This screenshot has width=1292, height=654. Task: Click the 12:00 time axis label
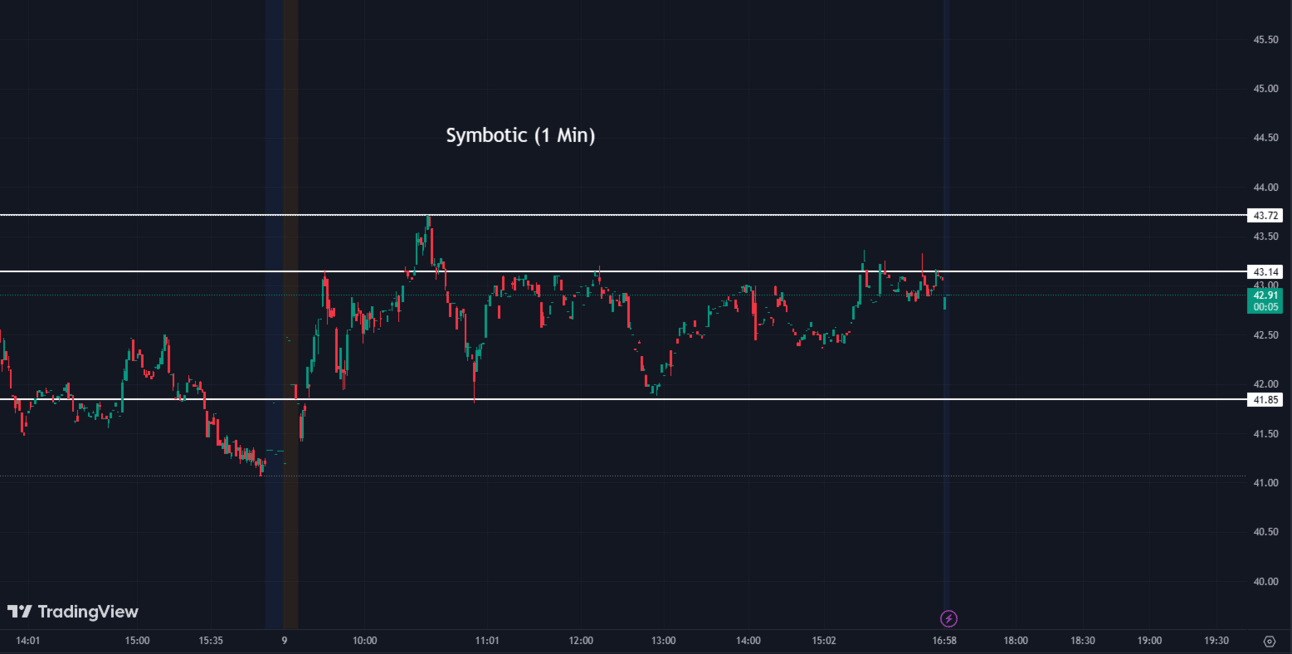580,641
